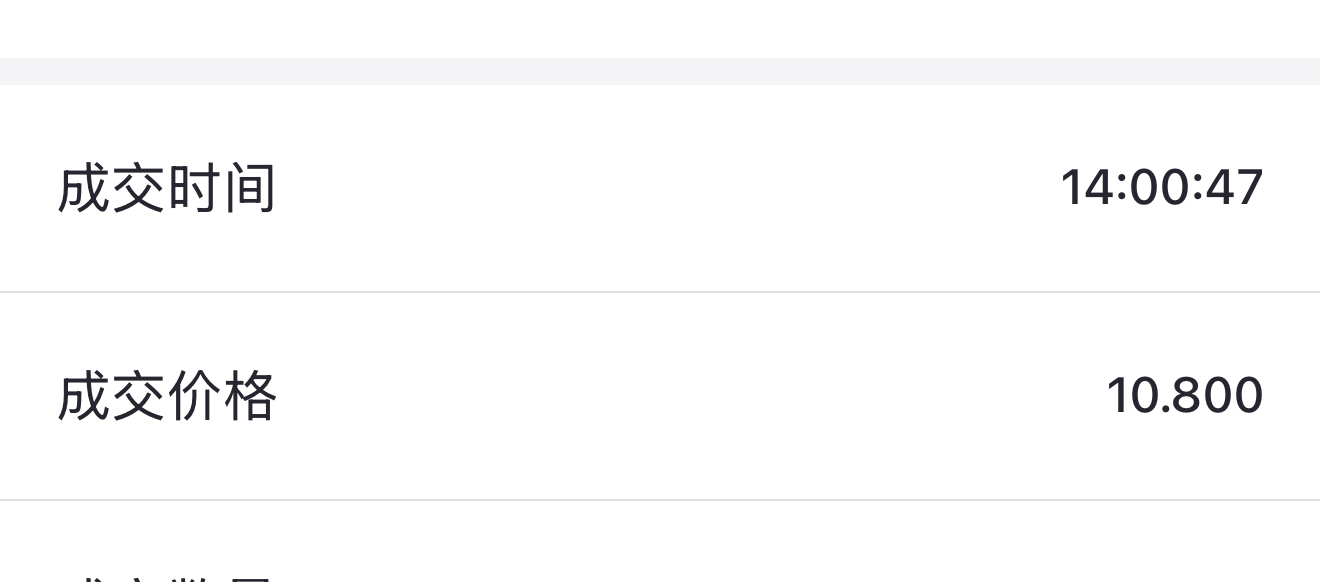Select the 14:00:47 time value

click(1161, 188)
